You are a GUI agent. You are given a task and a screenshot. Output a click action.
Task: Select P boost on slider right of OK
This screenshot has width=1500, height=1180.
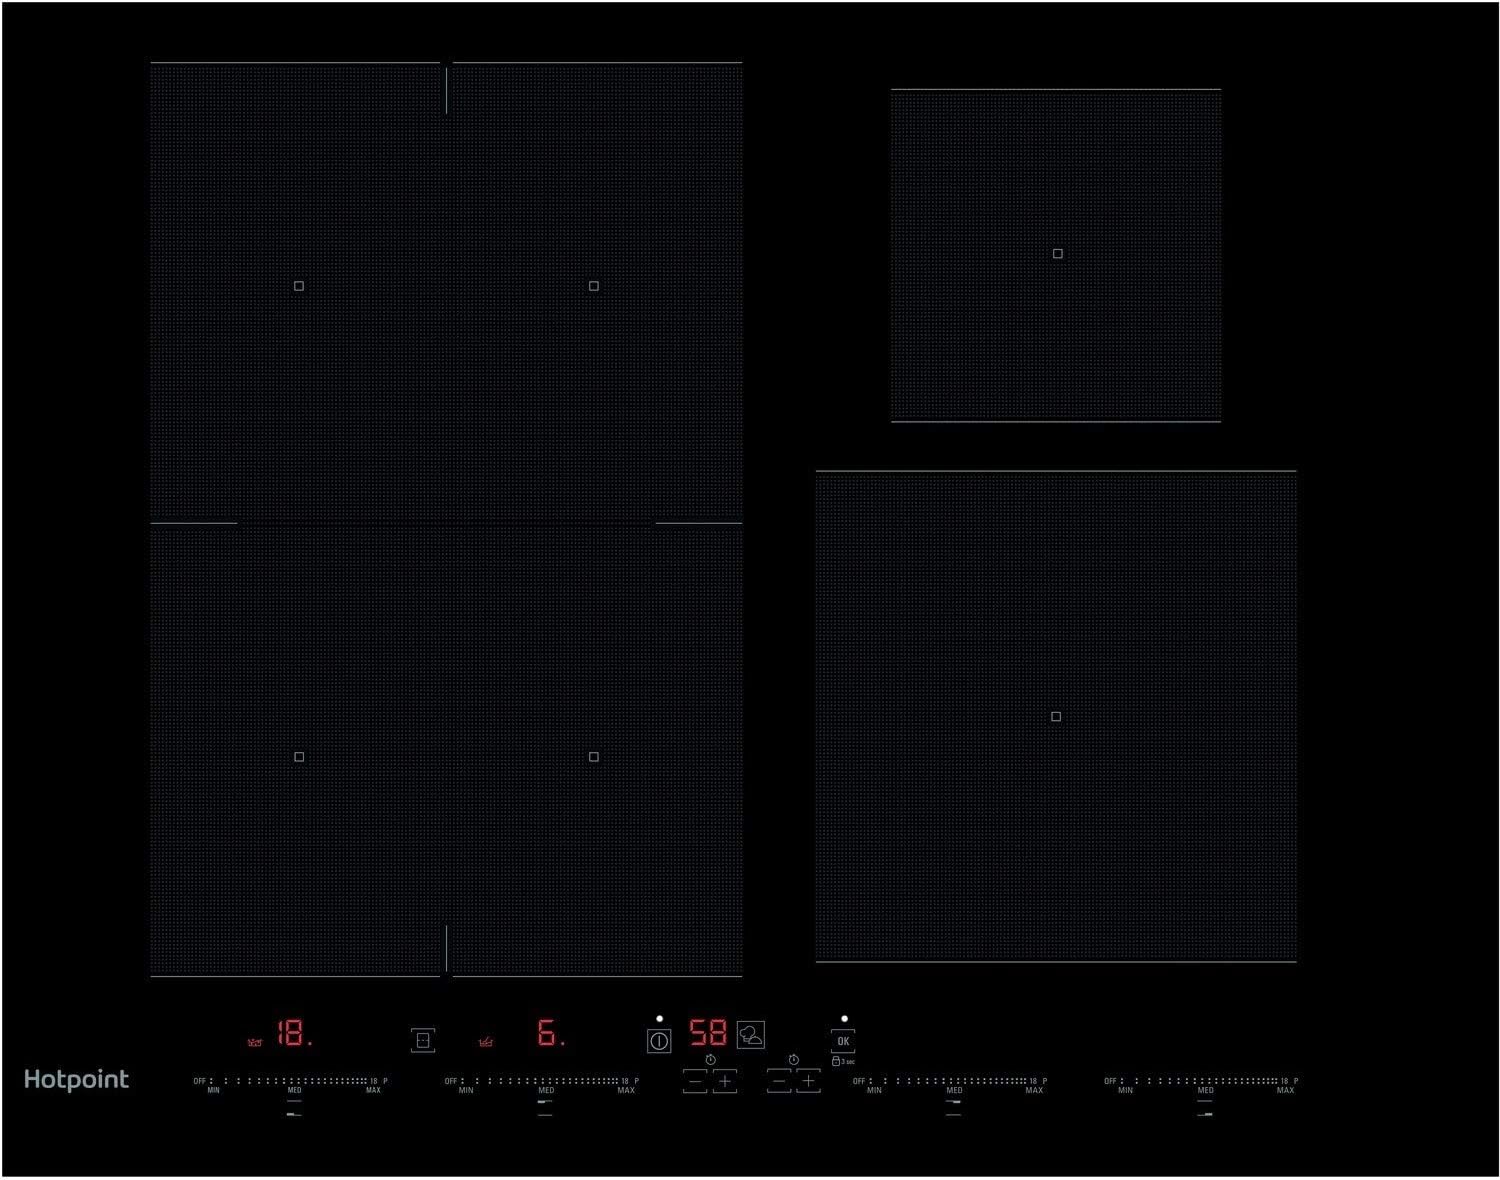(x=1045, y=1081)
